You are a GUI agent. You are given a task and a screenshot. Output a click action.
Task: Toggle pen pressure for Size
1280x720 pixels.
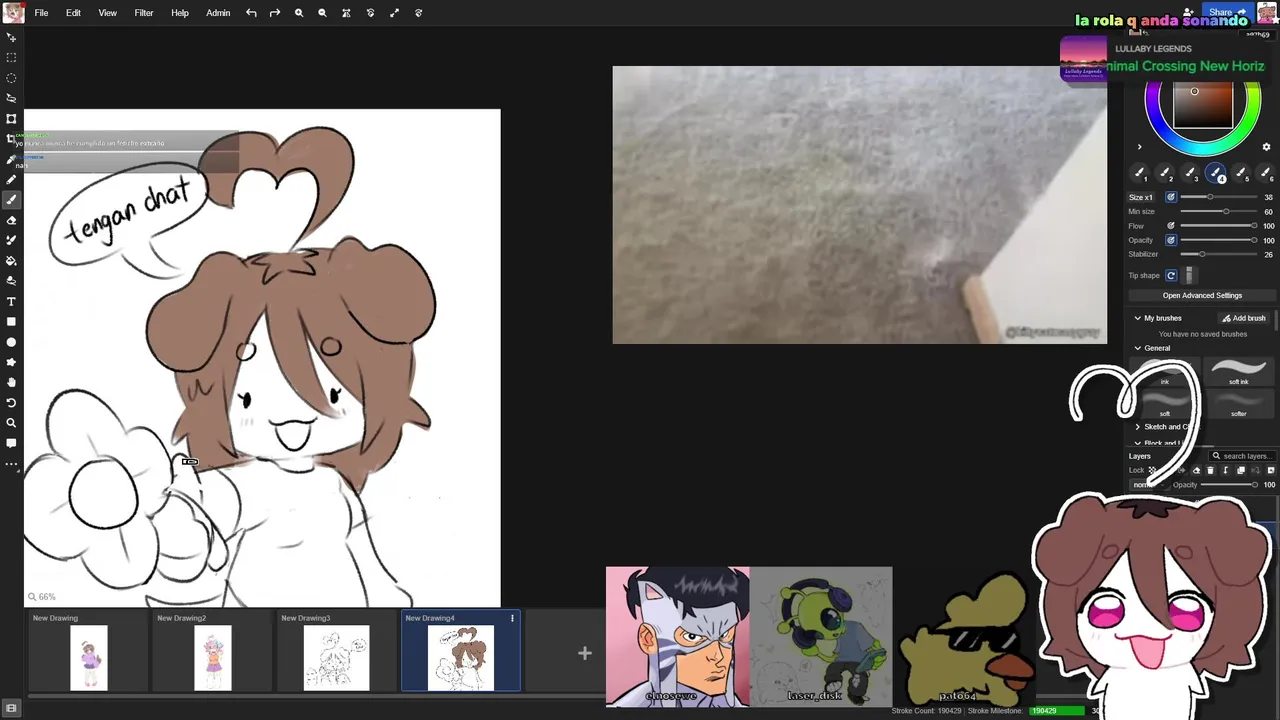coord(1171,197)
